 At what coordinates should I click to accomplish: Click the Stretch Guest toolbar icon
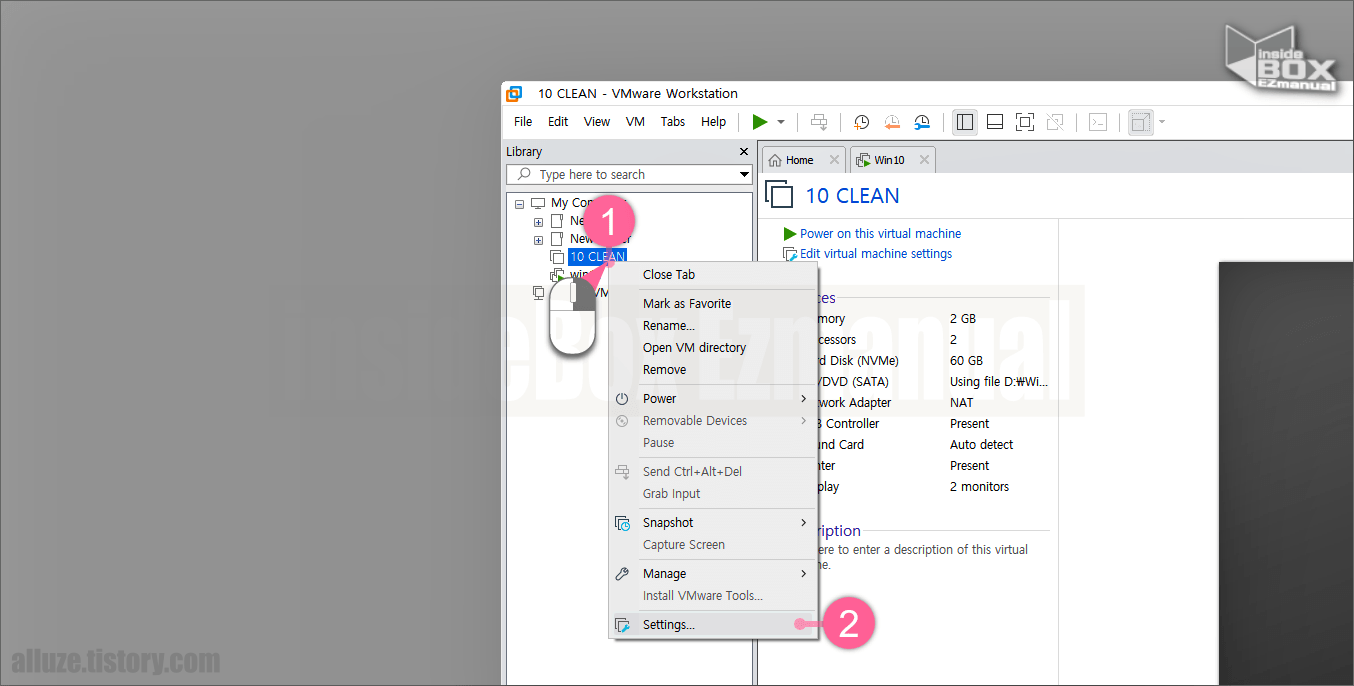1141,122
